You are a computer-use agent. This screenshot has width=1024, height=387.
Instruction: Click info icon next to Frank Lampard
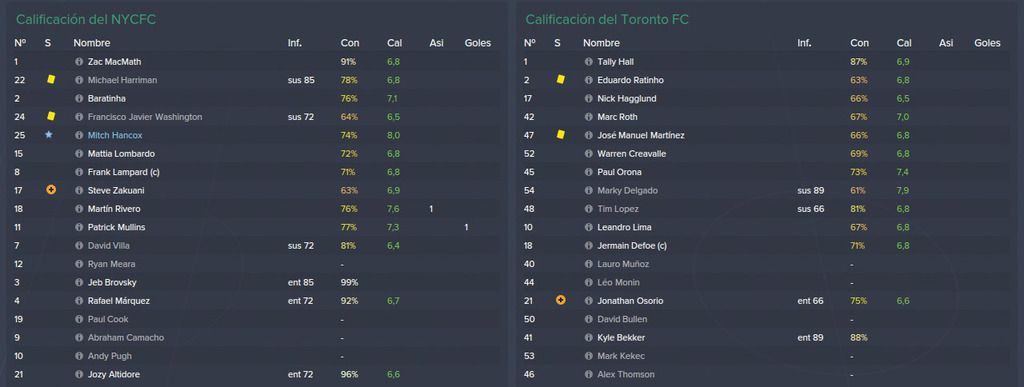(x=79, y=172)
